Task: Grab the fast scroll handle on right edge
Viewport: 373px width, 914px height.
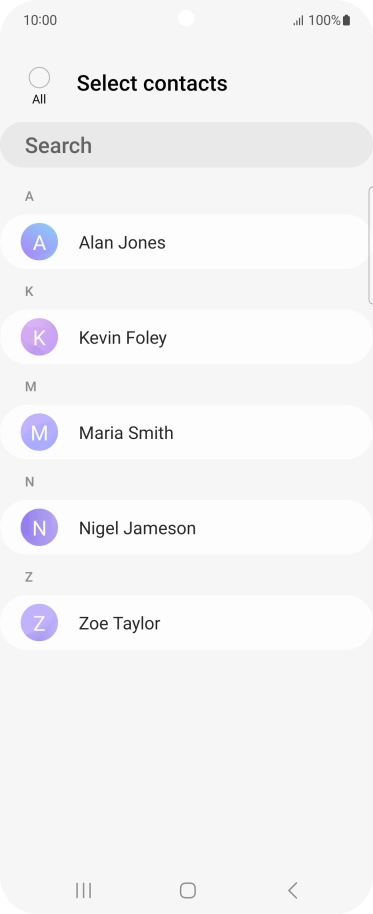Action: [371, 245]
